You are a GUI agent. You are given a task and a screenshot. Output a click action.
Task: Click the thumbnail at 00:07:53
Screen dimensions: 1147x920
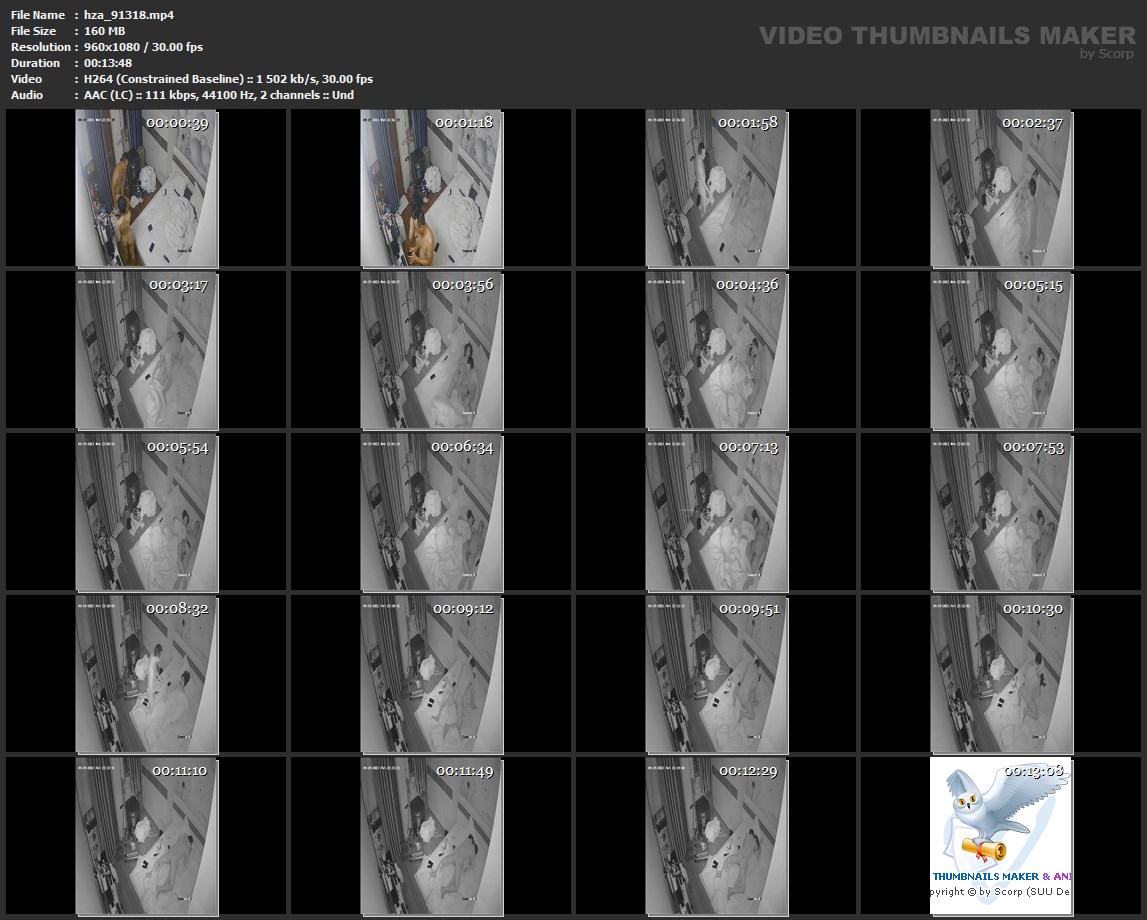[x=1001, y=512]
